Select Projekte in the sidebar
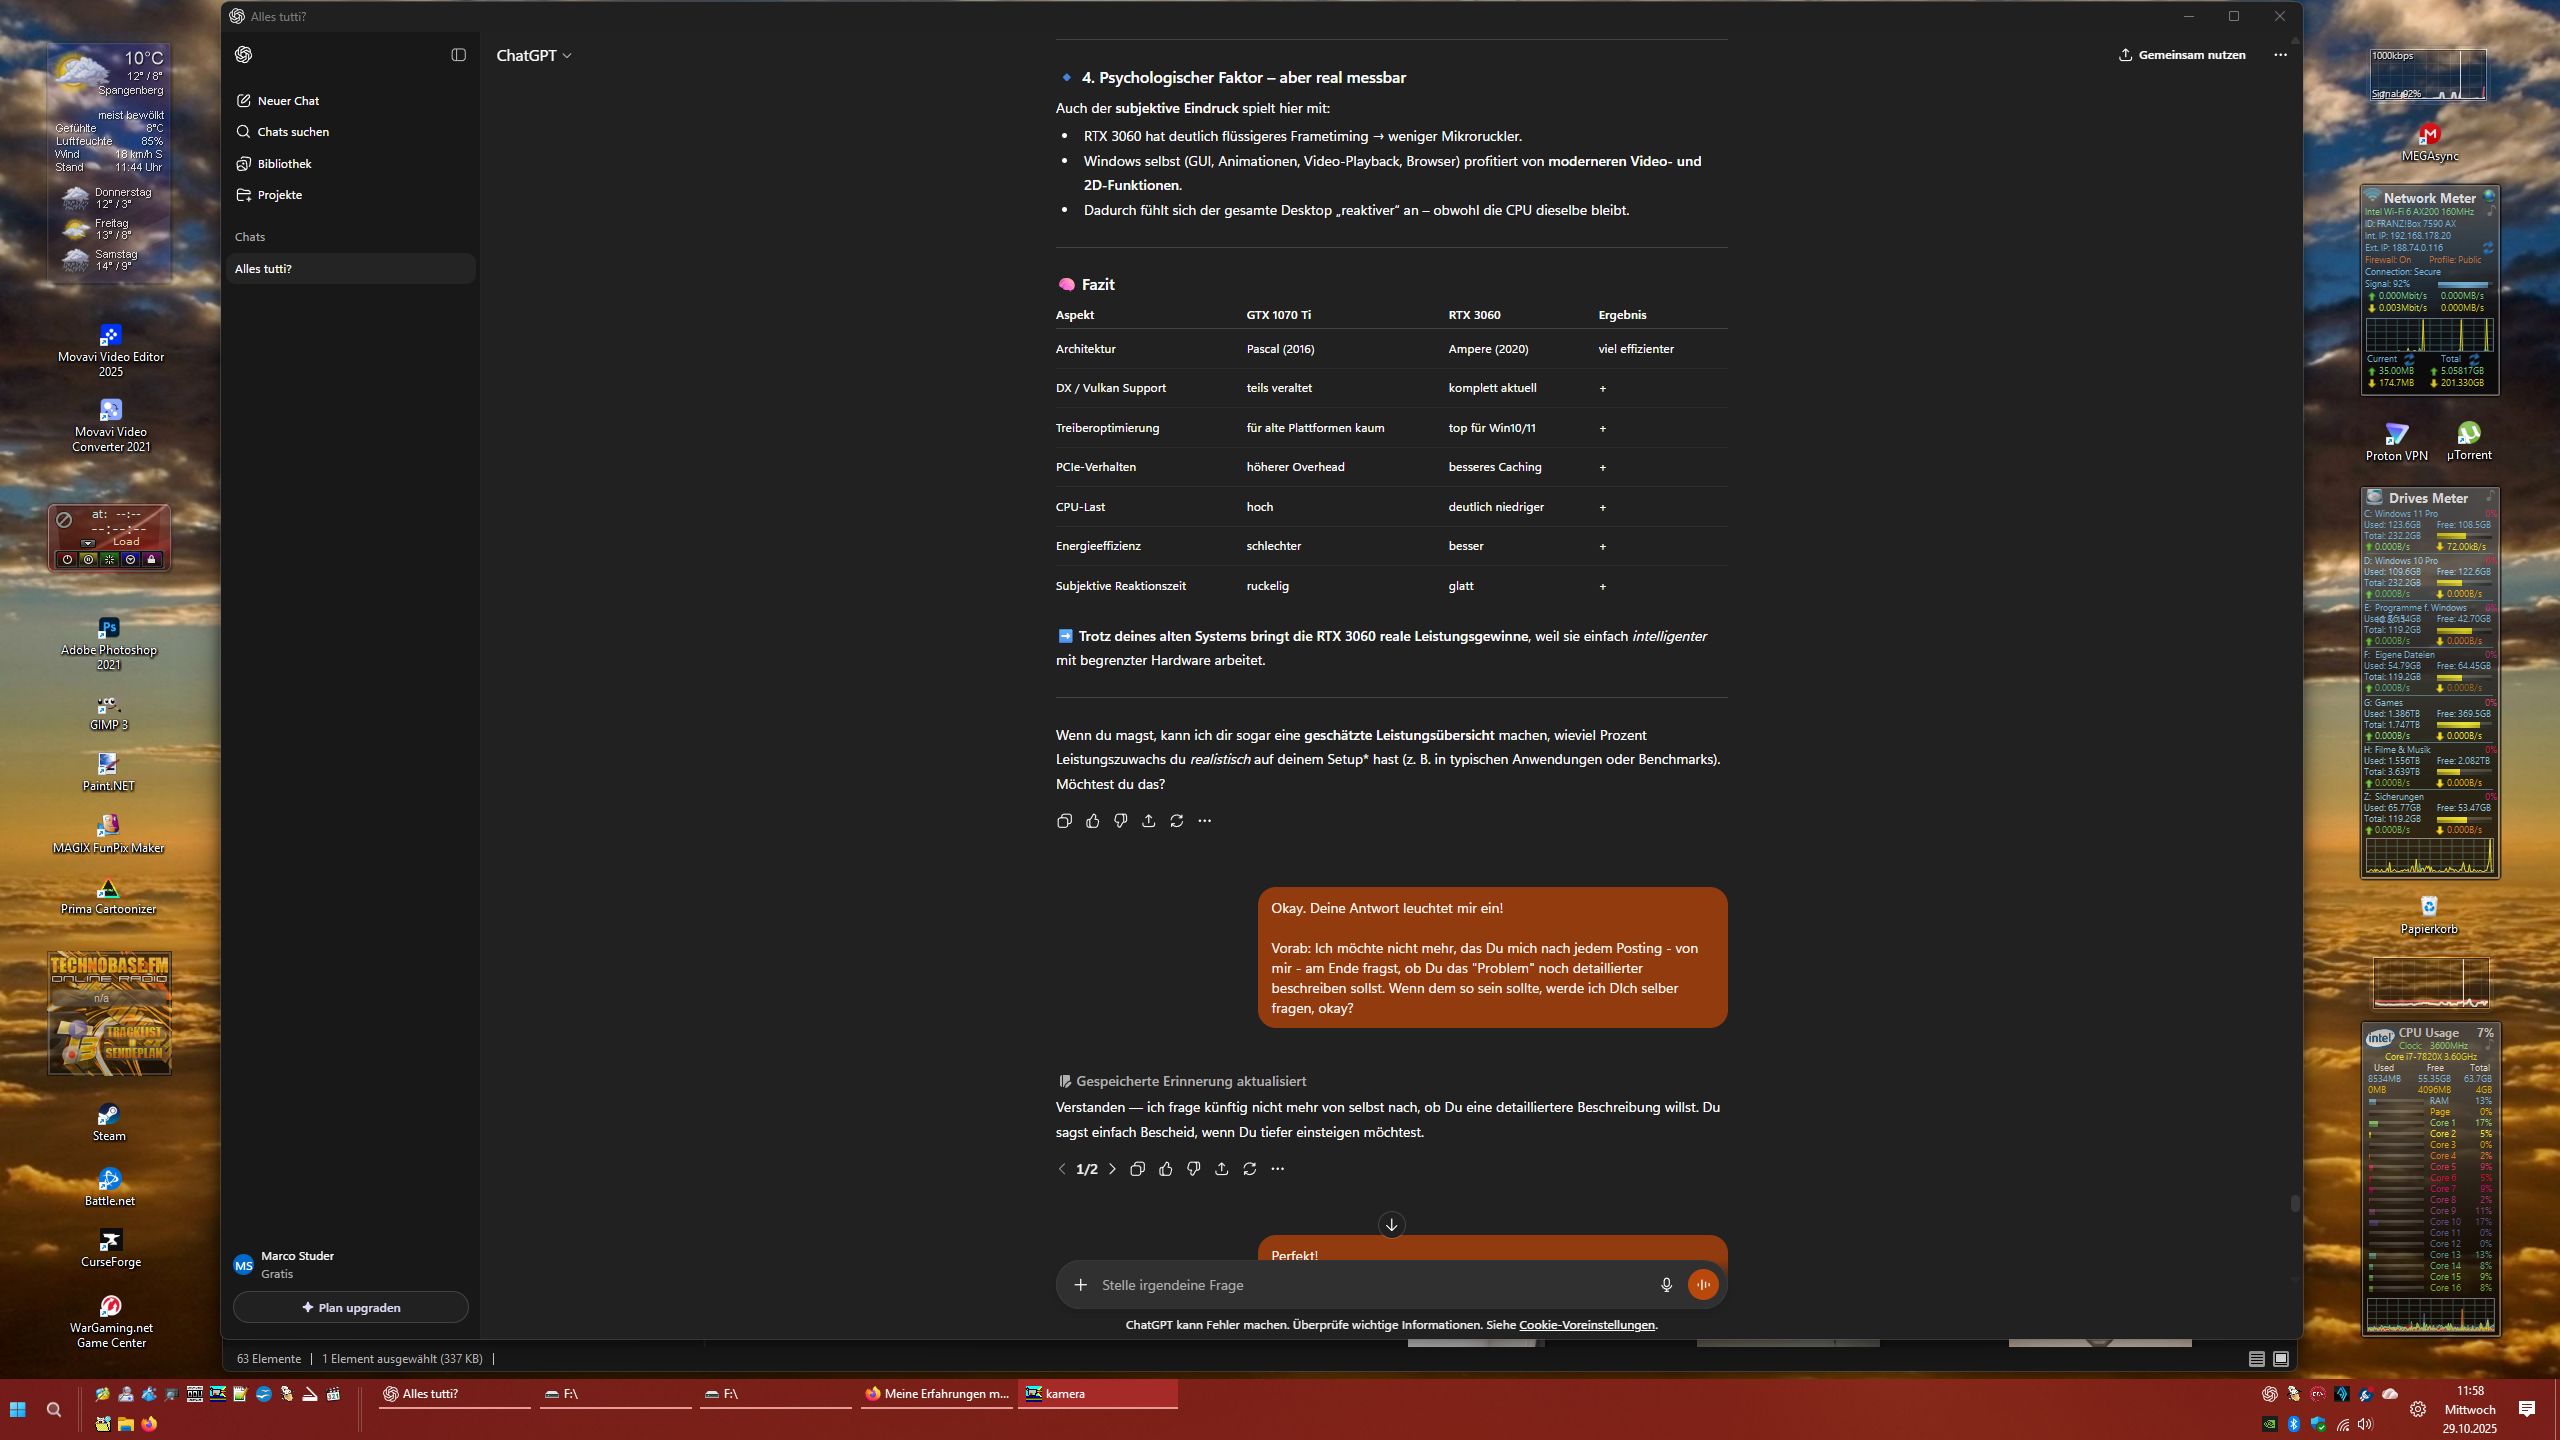 point(279,195)
